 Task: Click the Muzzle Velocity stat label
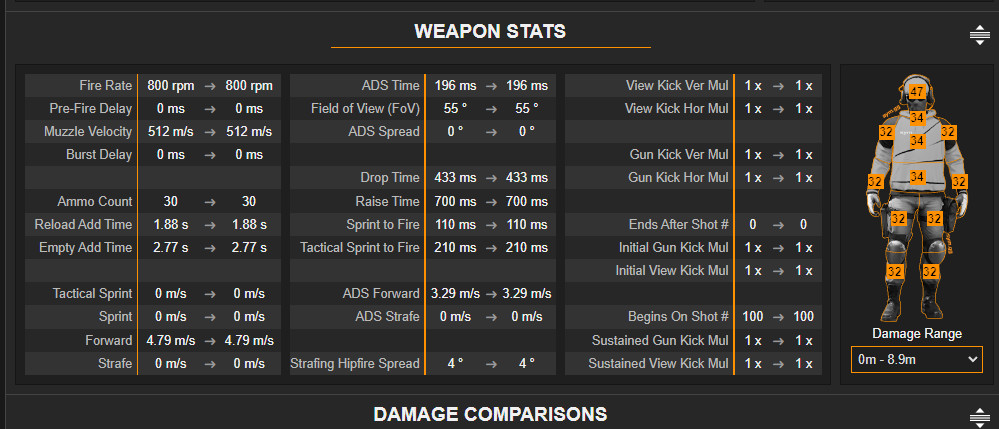88,132
